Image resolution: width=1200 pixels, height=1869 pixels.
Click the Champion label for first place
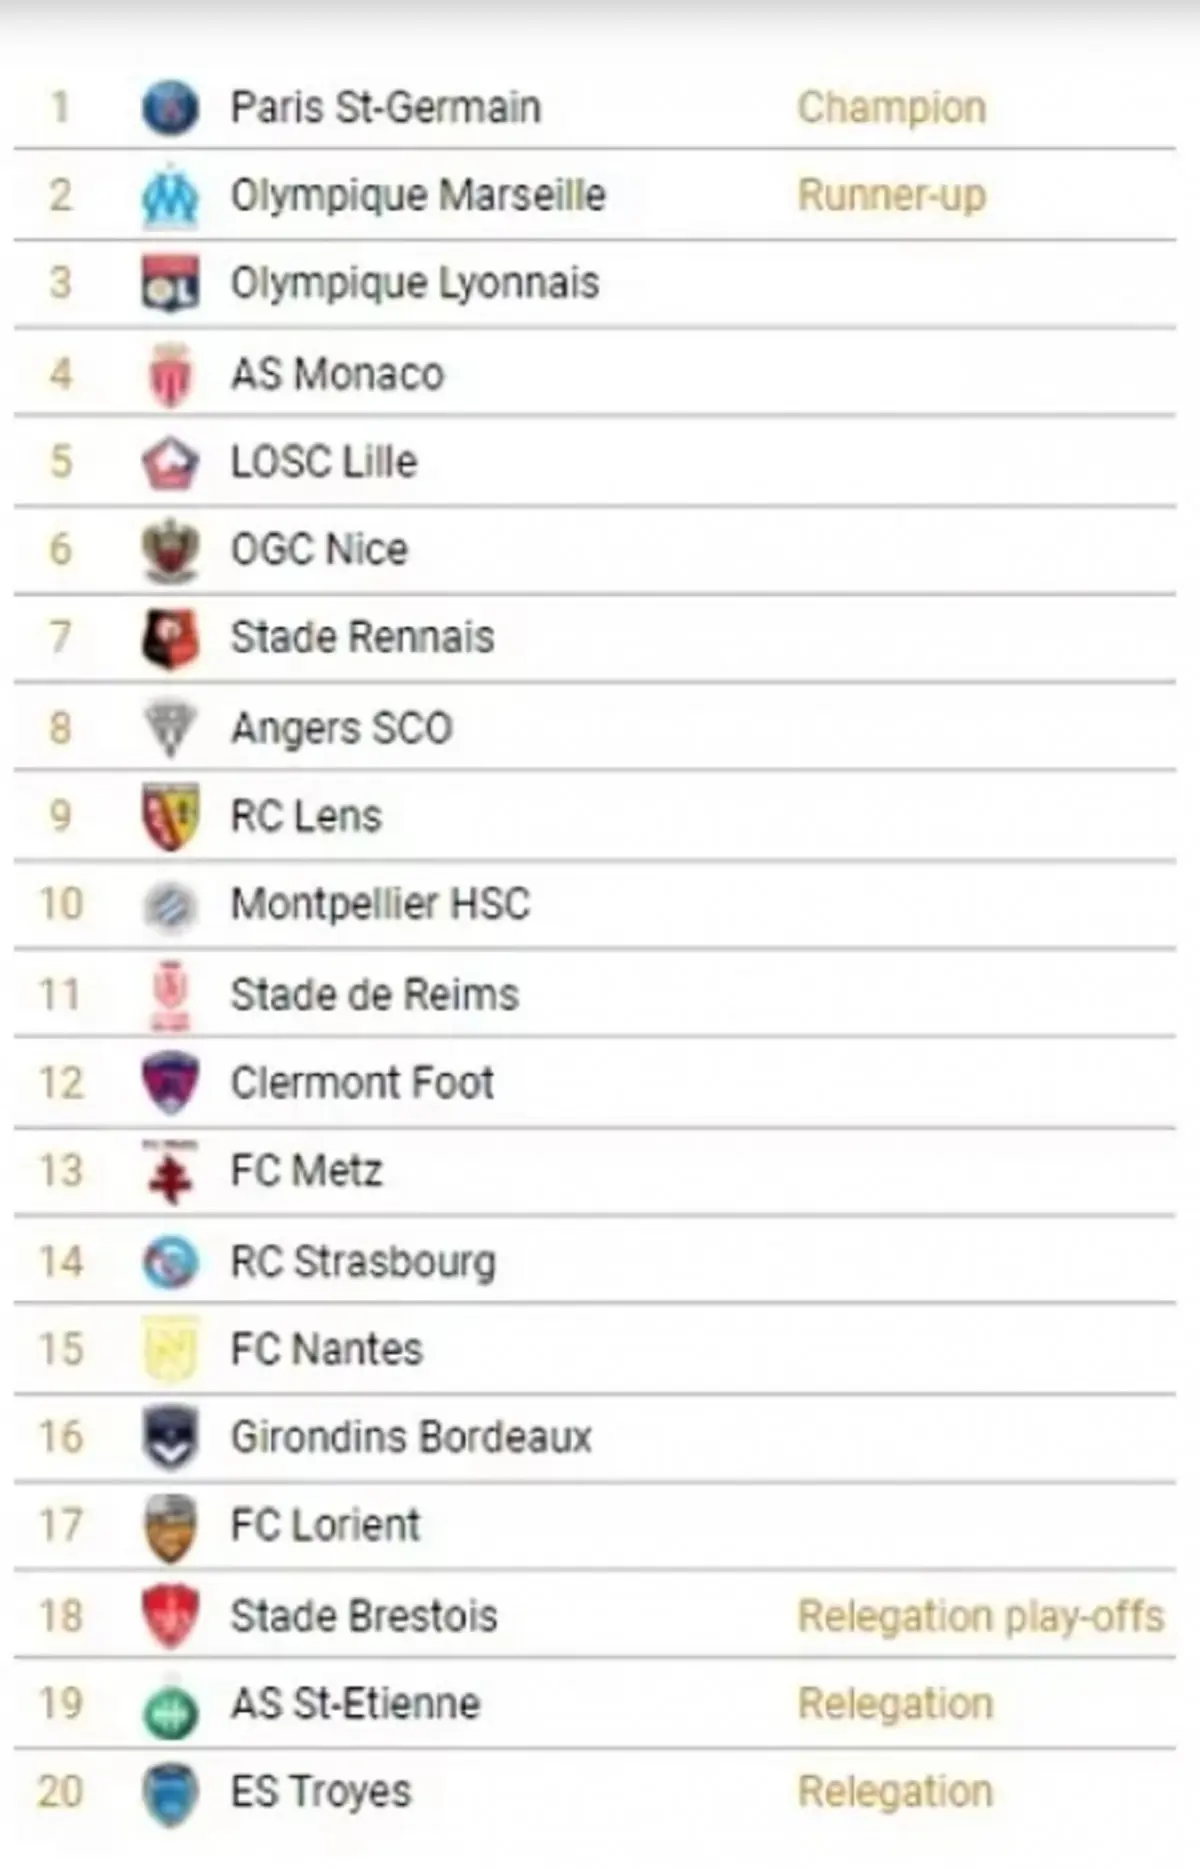coord(891,107)
